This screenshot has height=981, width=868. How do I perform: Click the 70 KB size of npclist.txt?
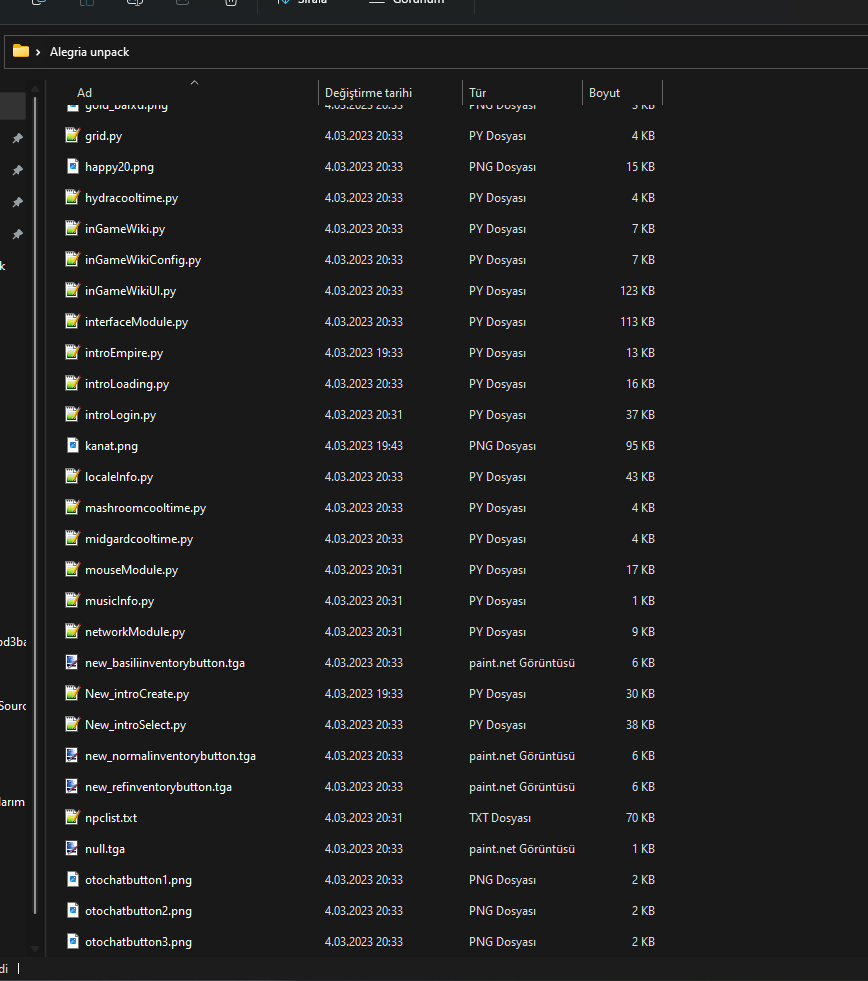[x=640, y=818]
